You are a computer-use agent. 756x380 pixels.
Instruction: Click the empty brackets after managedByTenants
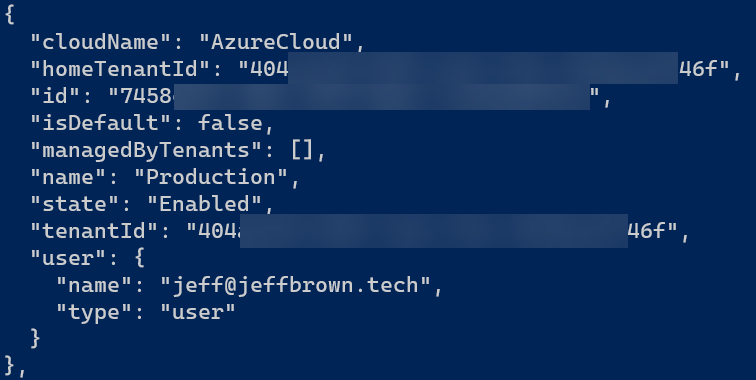tap(302, 150)
